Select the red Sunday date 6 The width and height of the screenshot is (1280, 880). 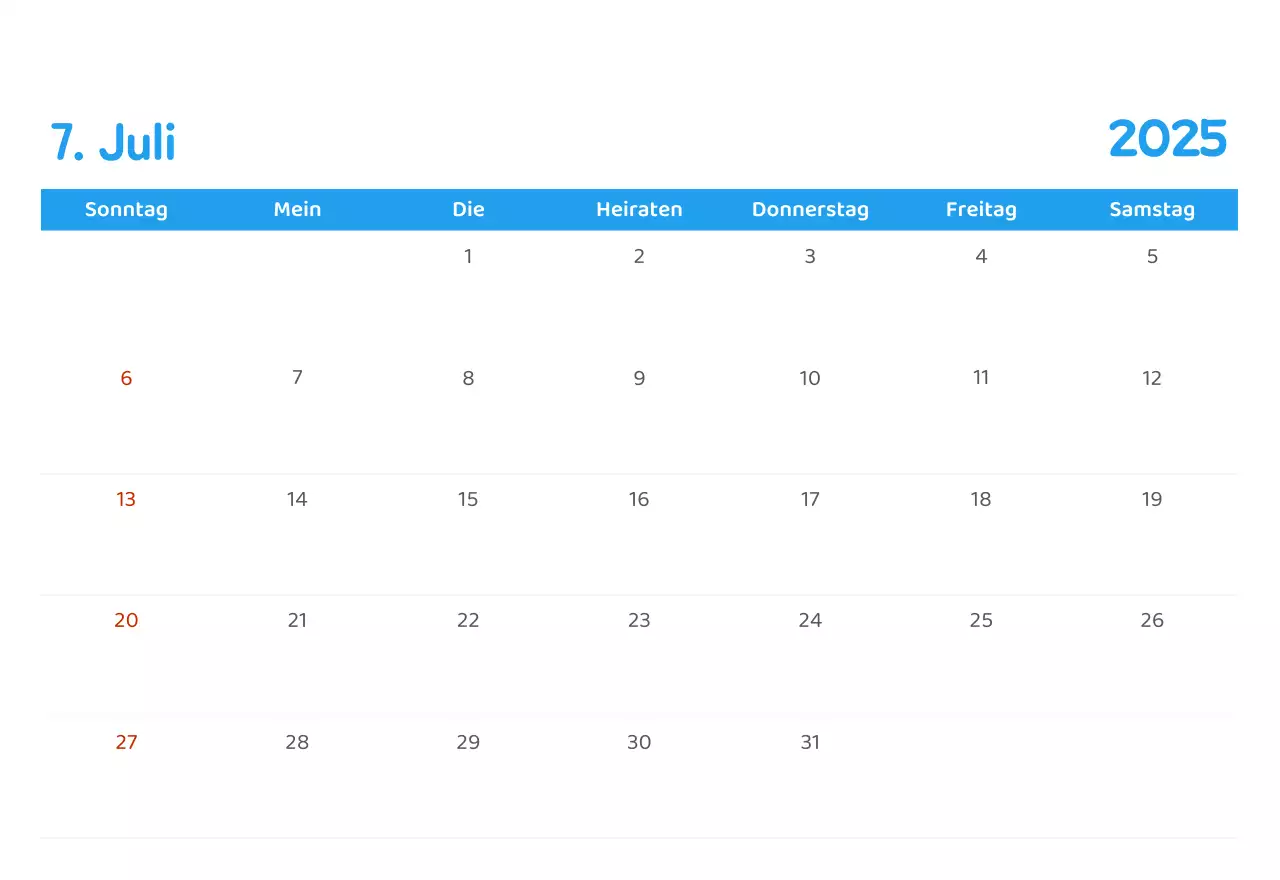(126, 378)
